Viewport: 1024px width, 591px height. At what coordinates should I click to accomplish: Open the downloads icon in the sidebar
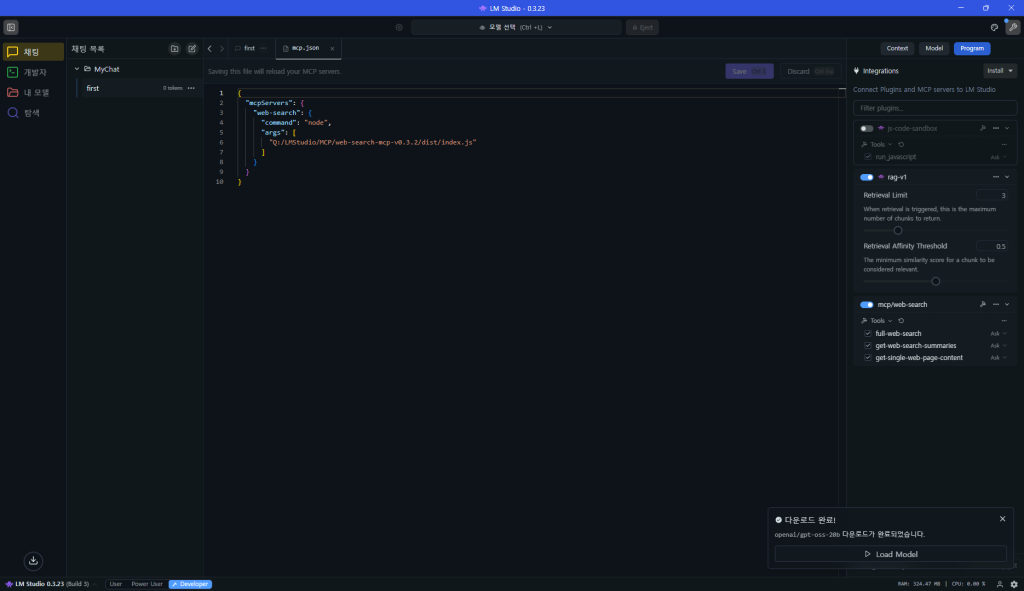click(x=33, y=561)
